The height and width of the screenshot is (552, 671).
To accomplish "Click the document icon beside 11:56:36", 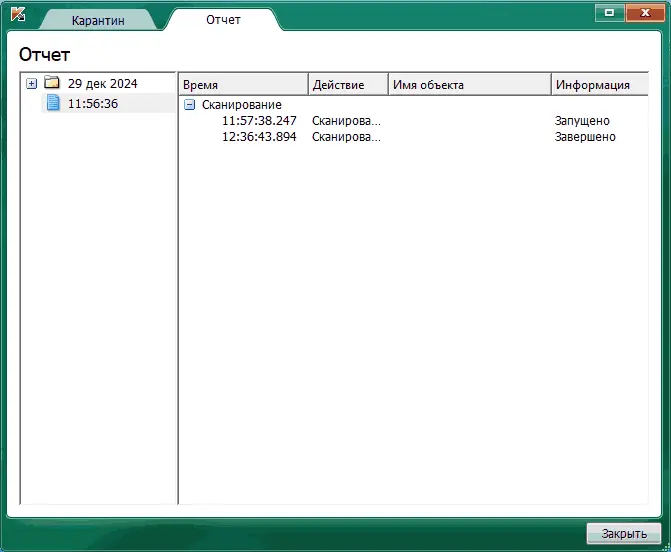I will pos(53,103).
